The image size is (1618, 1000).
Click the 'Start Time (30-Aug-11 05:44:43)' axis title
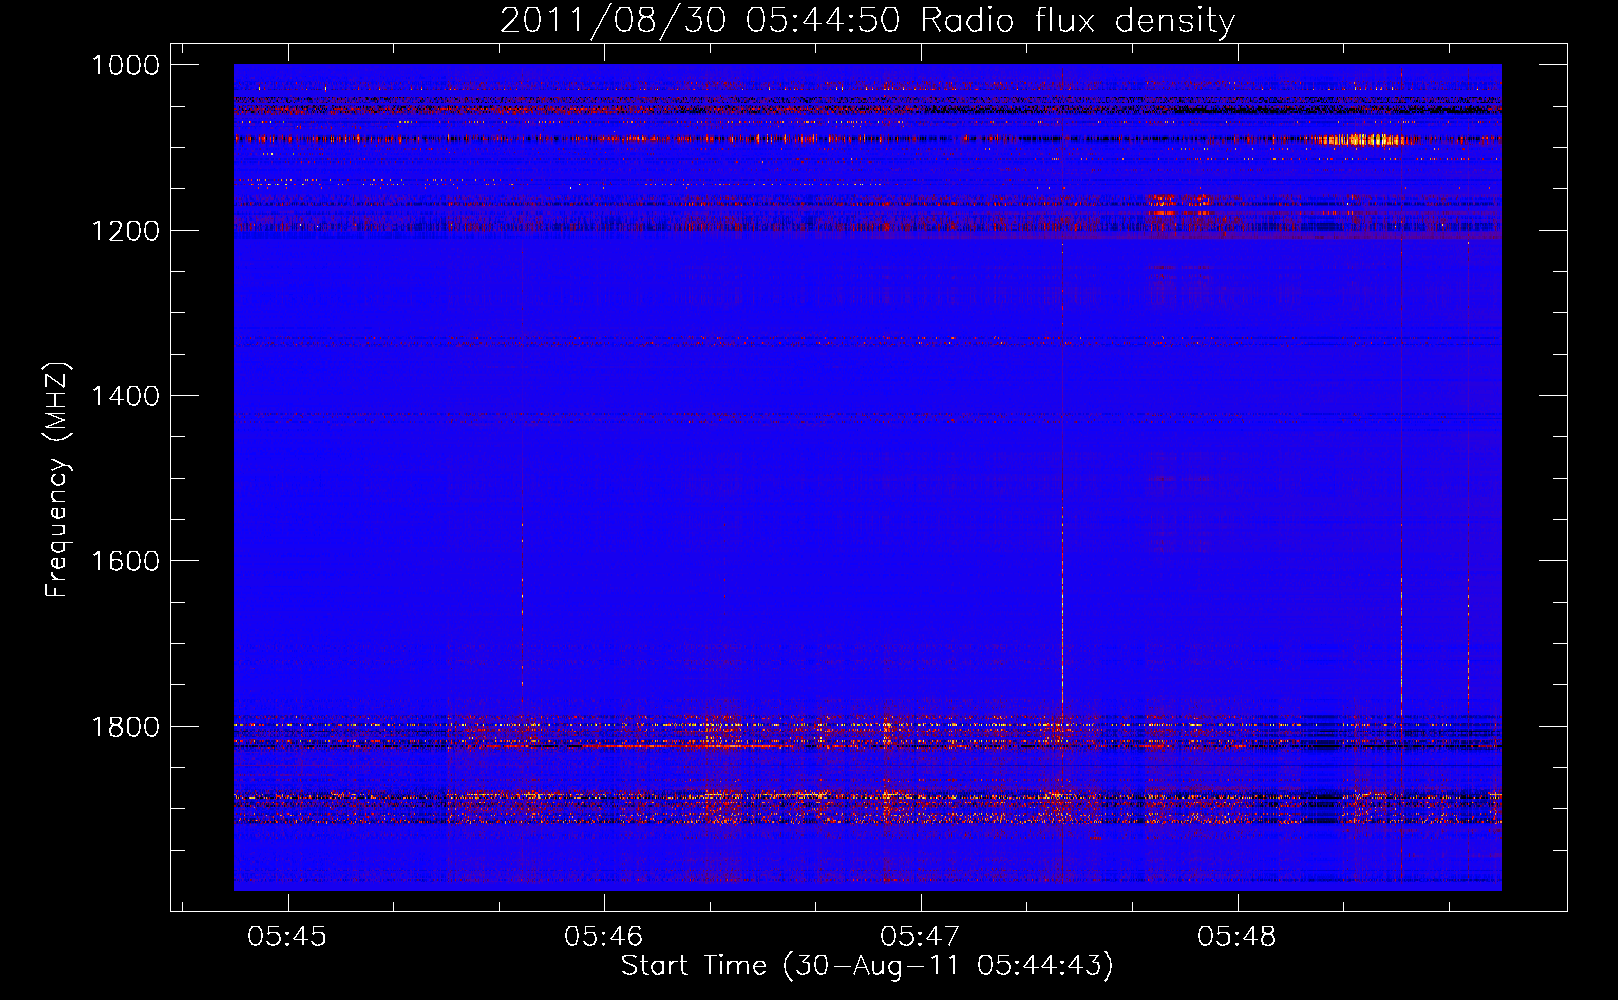click(867, 966)
